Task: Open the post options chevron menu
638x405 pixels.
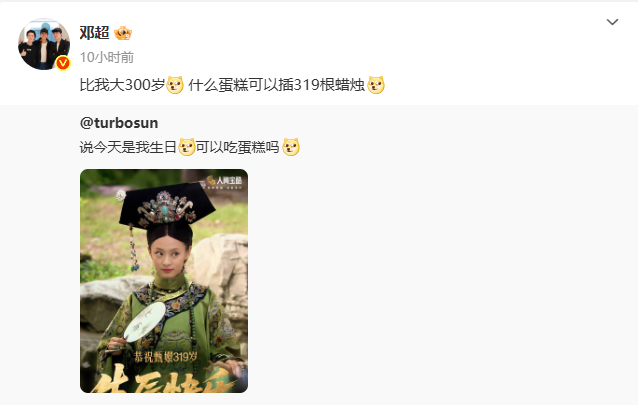Action: pyautogui.click(x=612, y=22)
